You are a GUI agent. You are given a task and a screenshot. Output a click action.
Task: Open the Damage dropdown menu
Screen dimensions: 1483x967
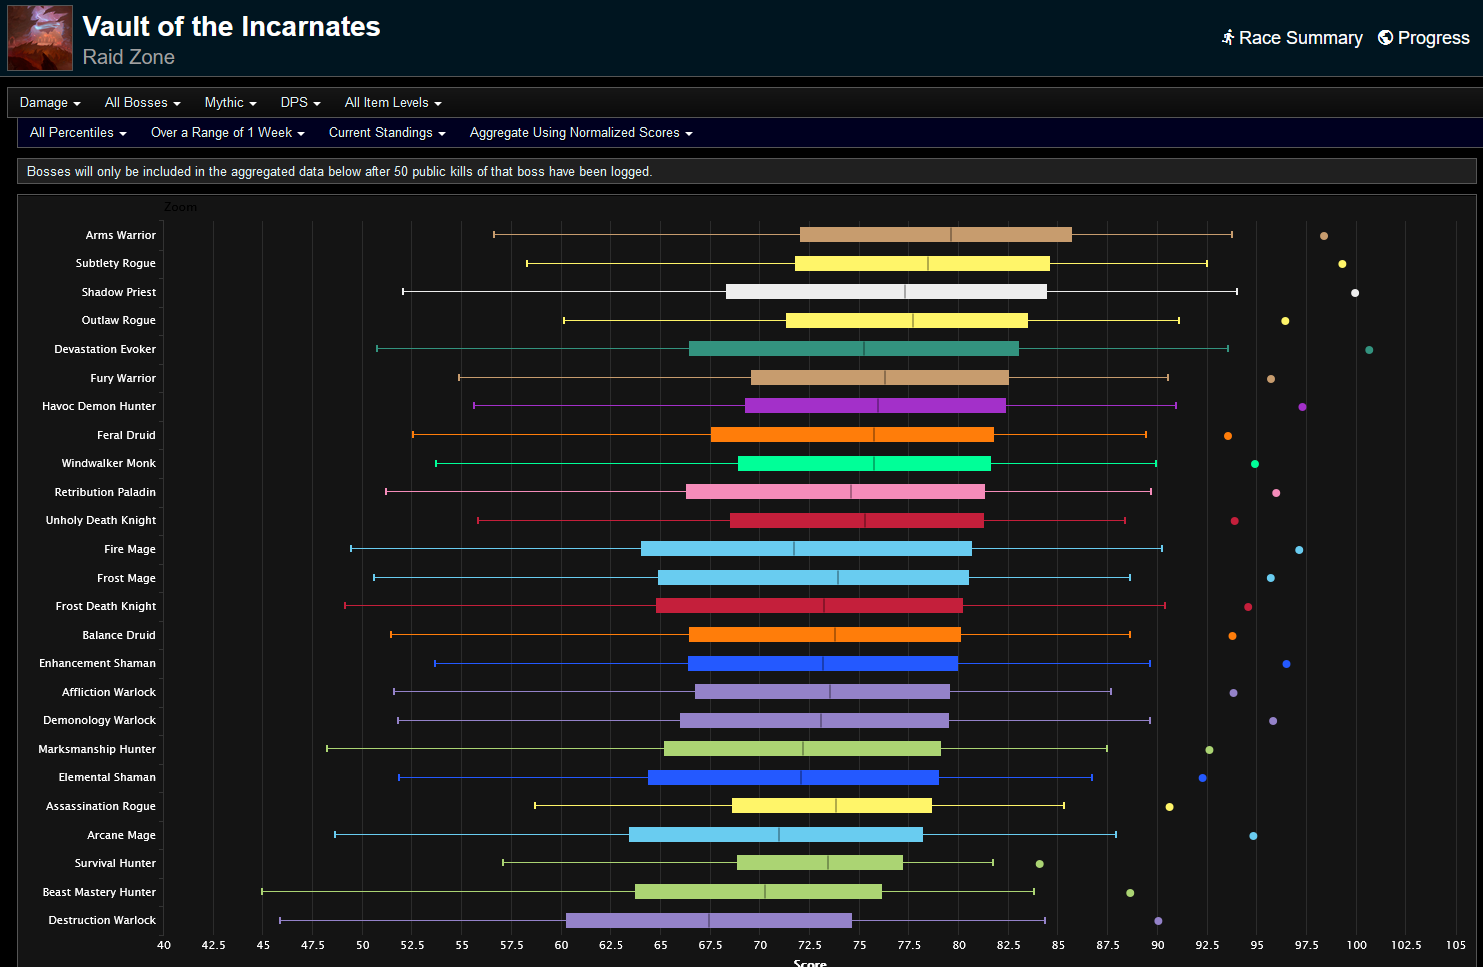(x=50, y=103)
